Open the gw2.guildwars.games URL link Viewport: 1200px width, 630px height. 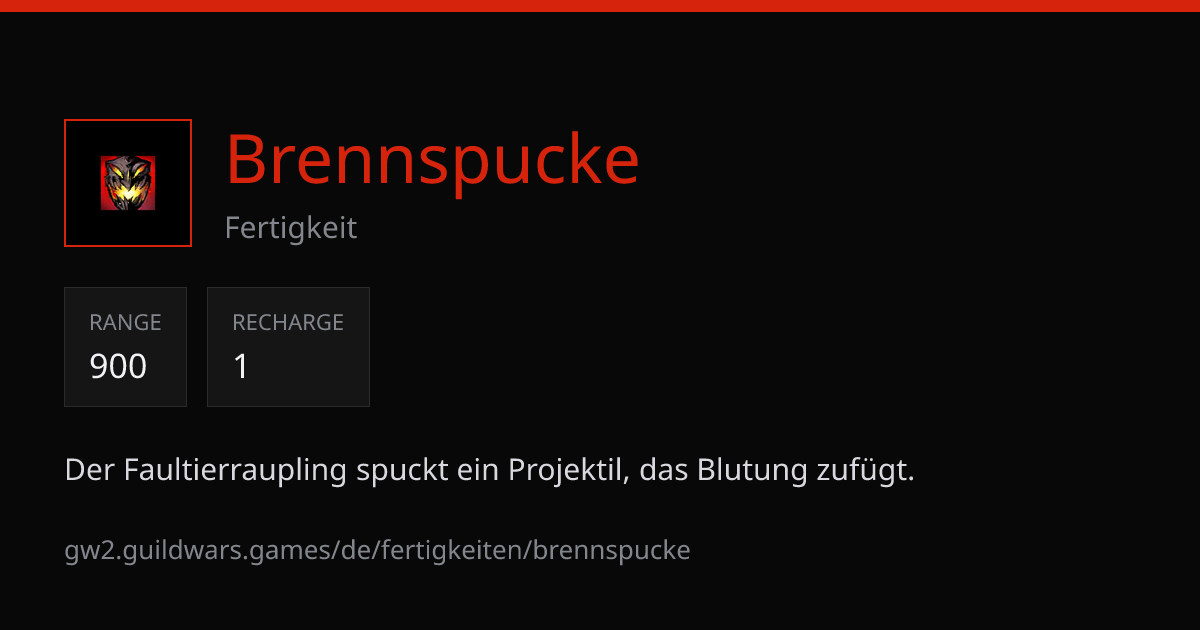point(378,550)
